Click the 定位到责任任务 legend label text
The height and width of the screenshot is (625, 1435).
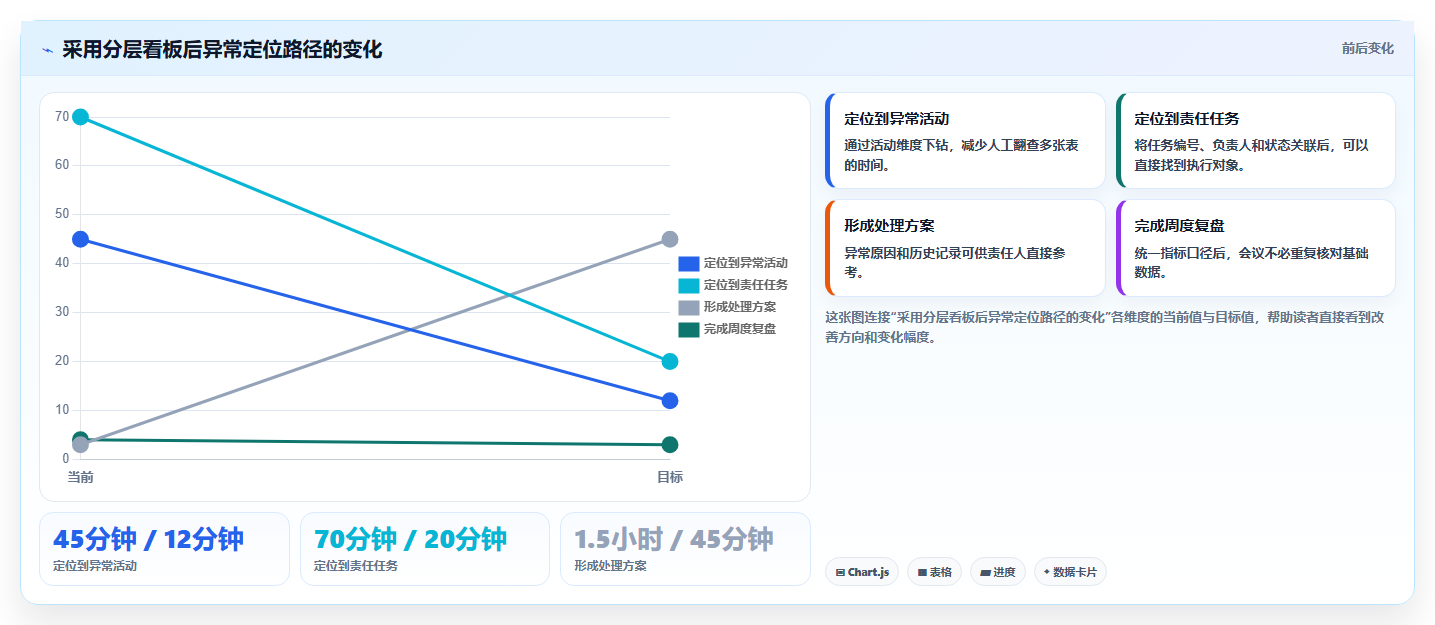(x=745, y=285)
